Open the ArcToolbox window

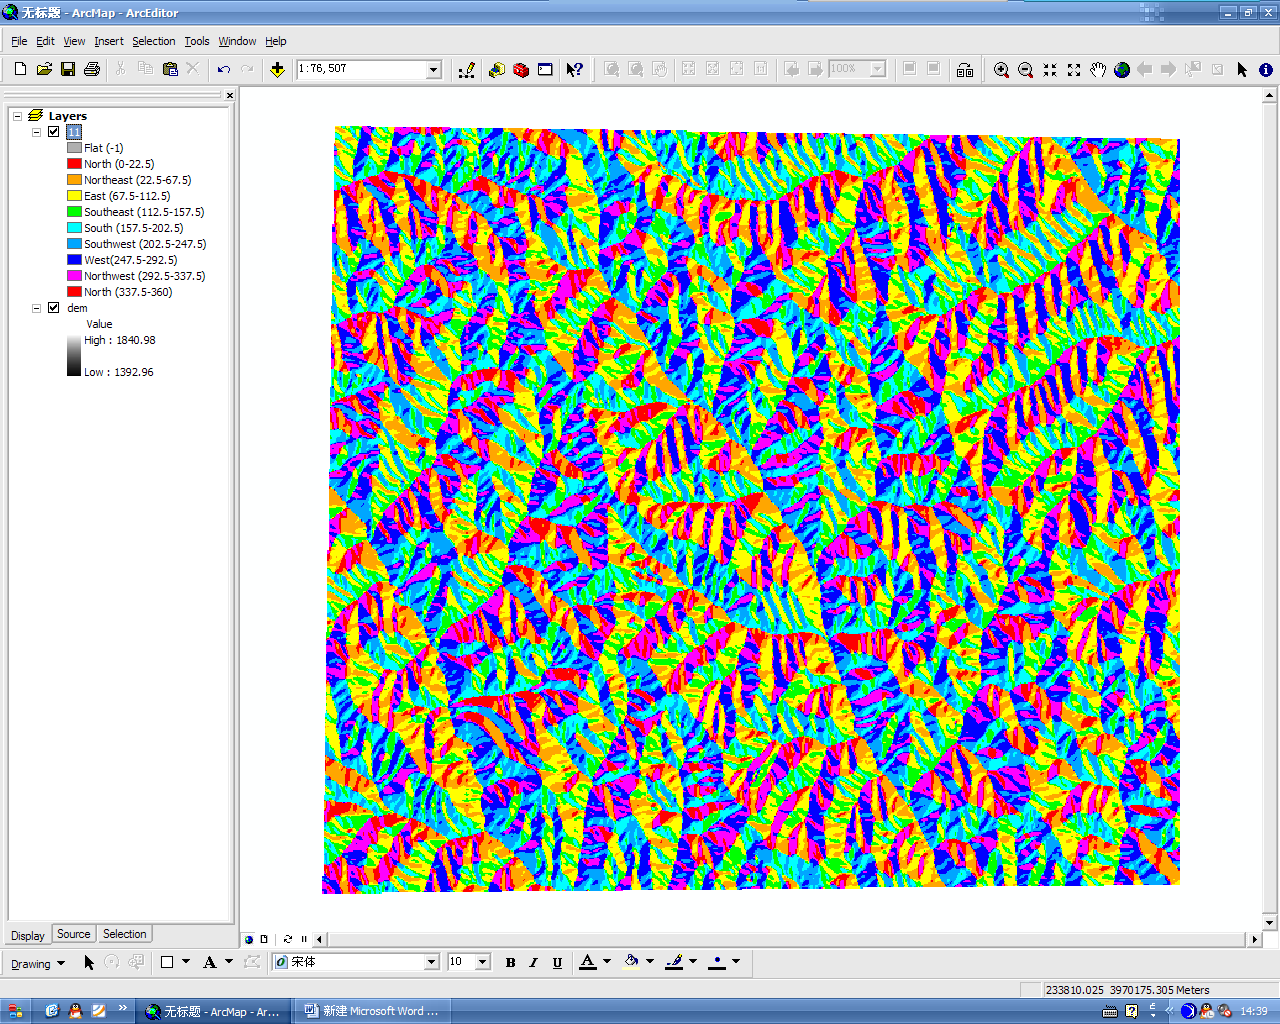tap(521, 69)
